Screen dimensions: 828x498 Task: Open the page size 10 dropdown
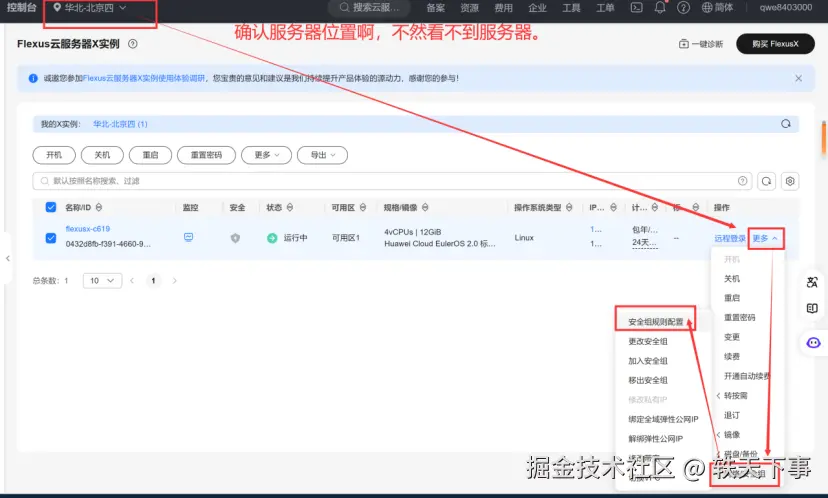point(102,280)
